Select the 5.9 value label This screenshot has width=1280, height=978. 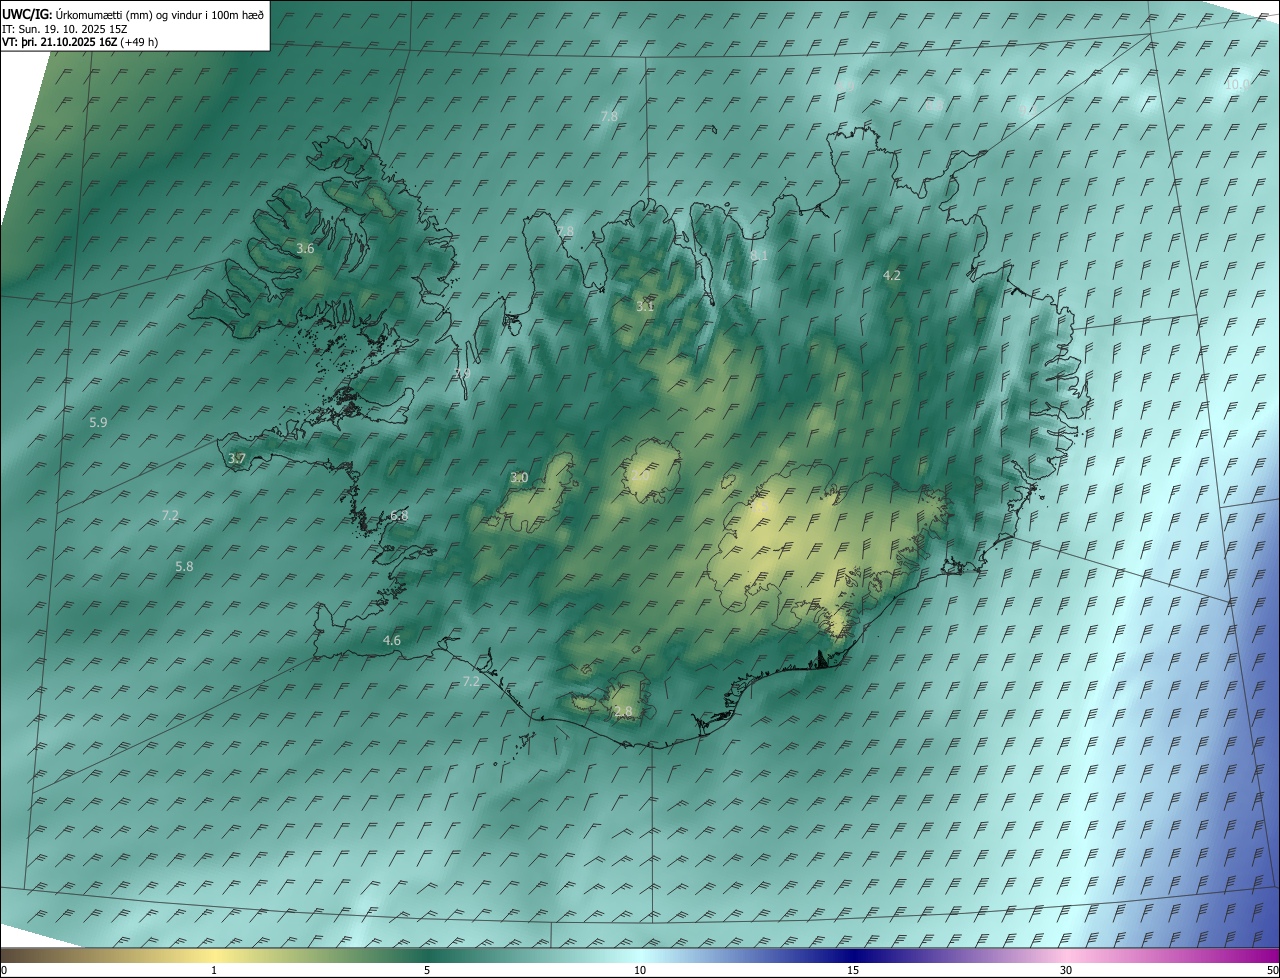(x=98, y=423)
